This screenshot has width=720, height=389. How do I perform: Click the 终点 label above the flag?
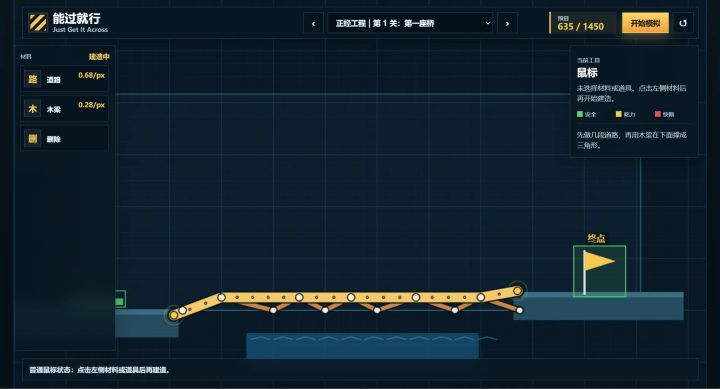pyautogui.click(x=596, y=238)
